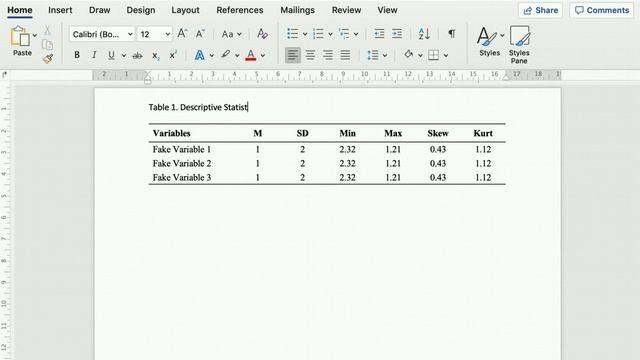Click the Paste clipboard icon
The height and width of the screenshot is (360, 640).
click(20, 37)
